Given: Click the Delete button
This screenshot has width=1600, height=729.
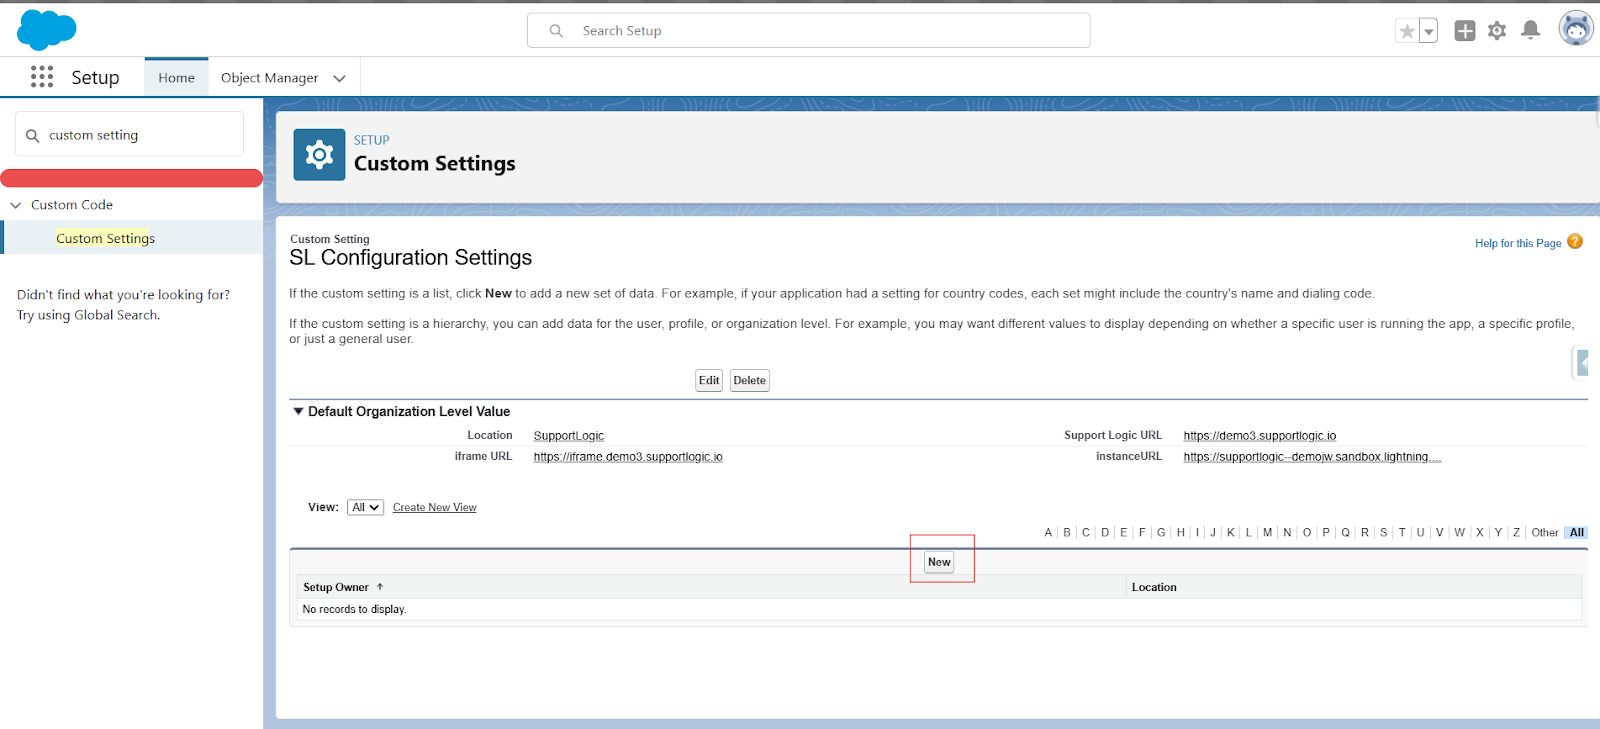Looking at the screenshot, I should coord(749,380).
